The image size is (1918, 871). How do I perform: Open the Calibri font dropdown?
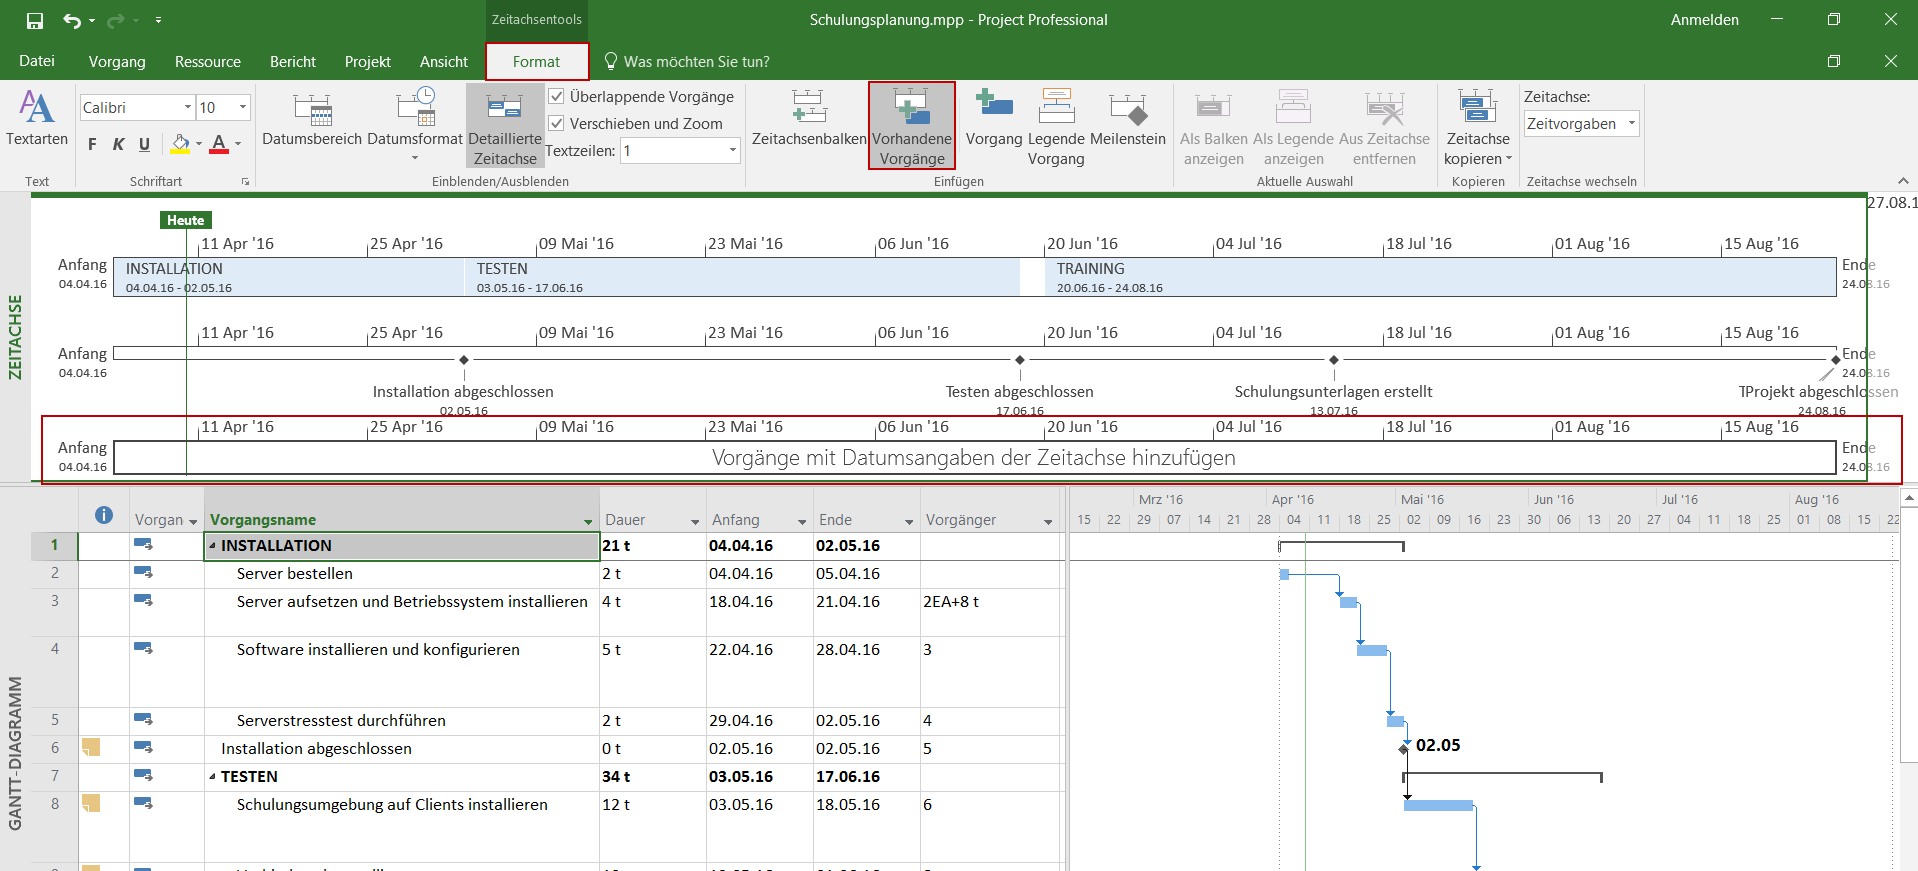coord(187,107)
